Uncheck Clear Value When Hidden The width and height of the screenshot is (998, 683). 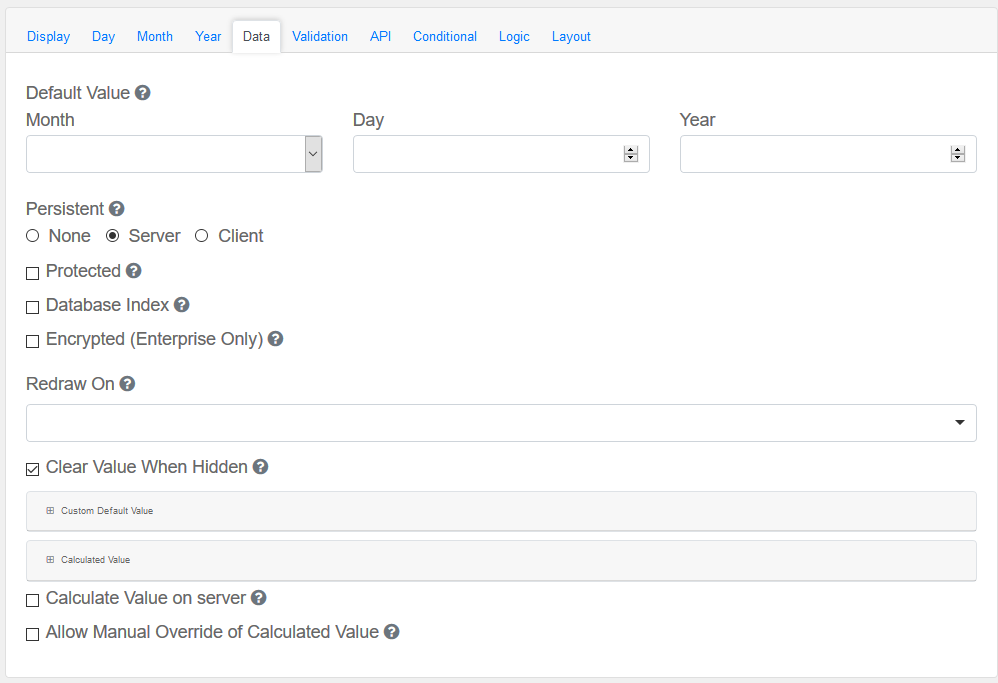coord(33,469)
